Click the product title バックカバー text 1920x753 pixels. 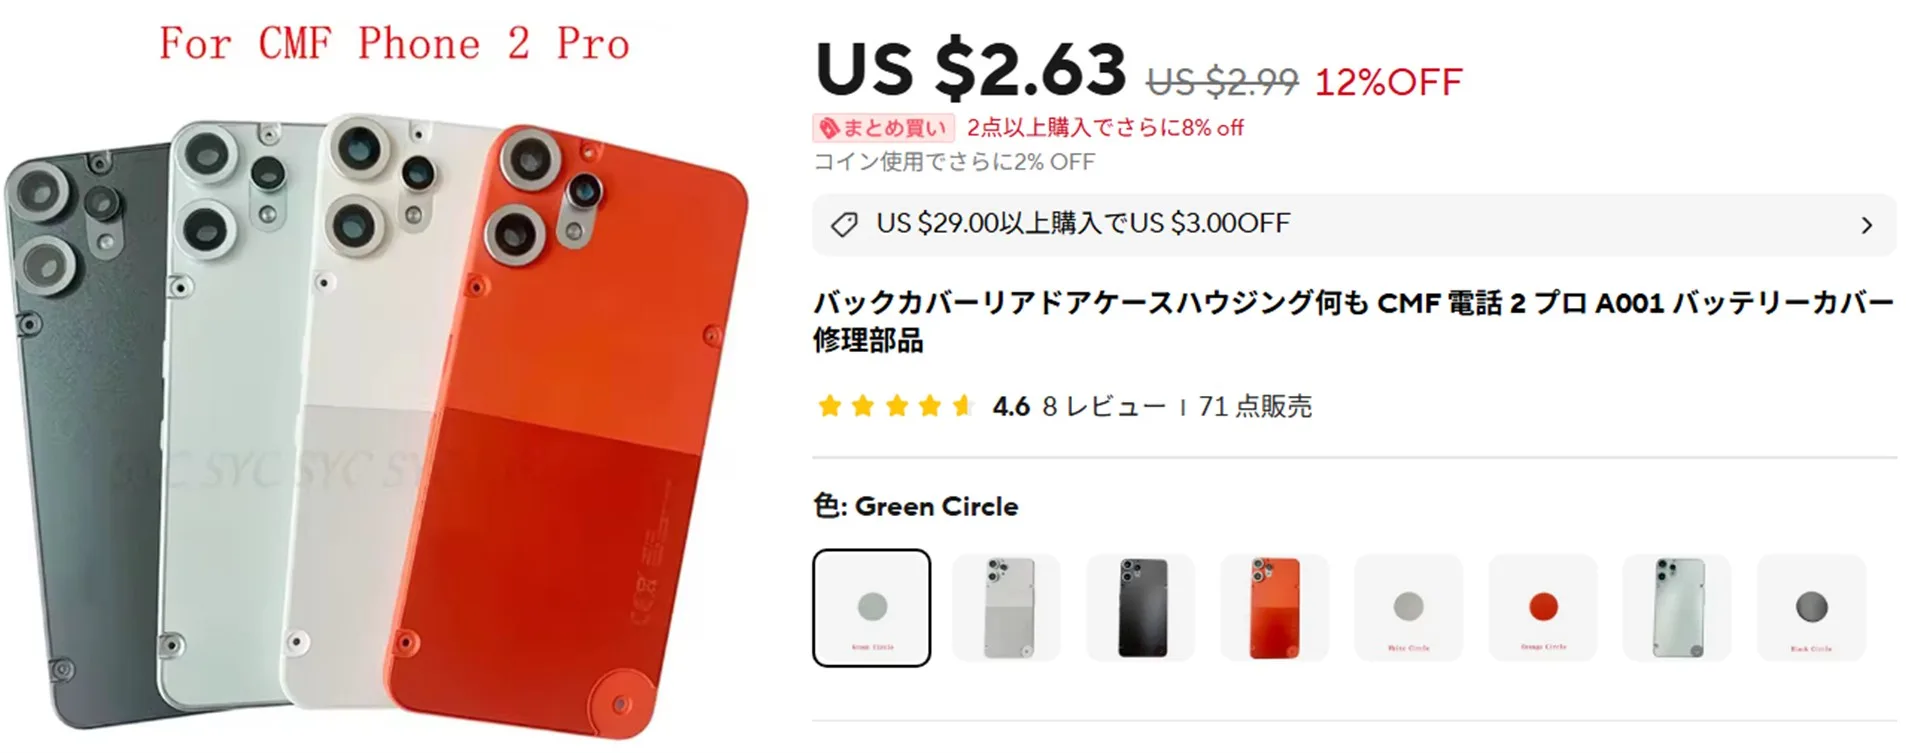point(1354,321)
